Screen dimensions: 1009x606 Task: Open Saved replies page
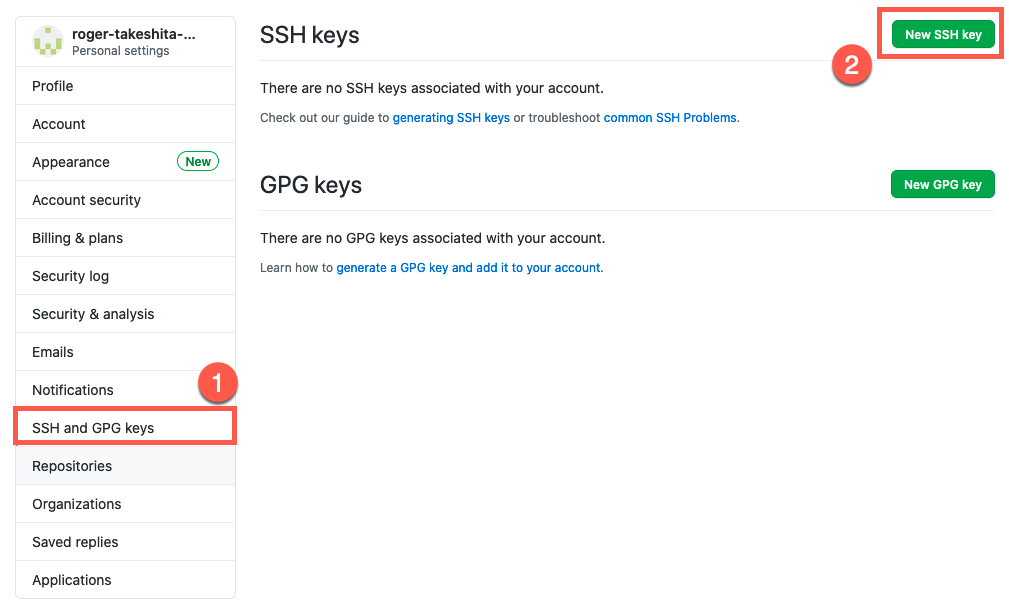click(75, 542)
